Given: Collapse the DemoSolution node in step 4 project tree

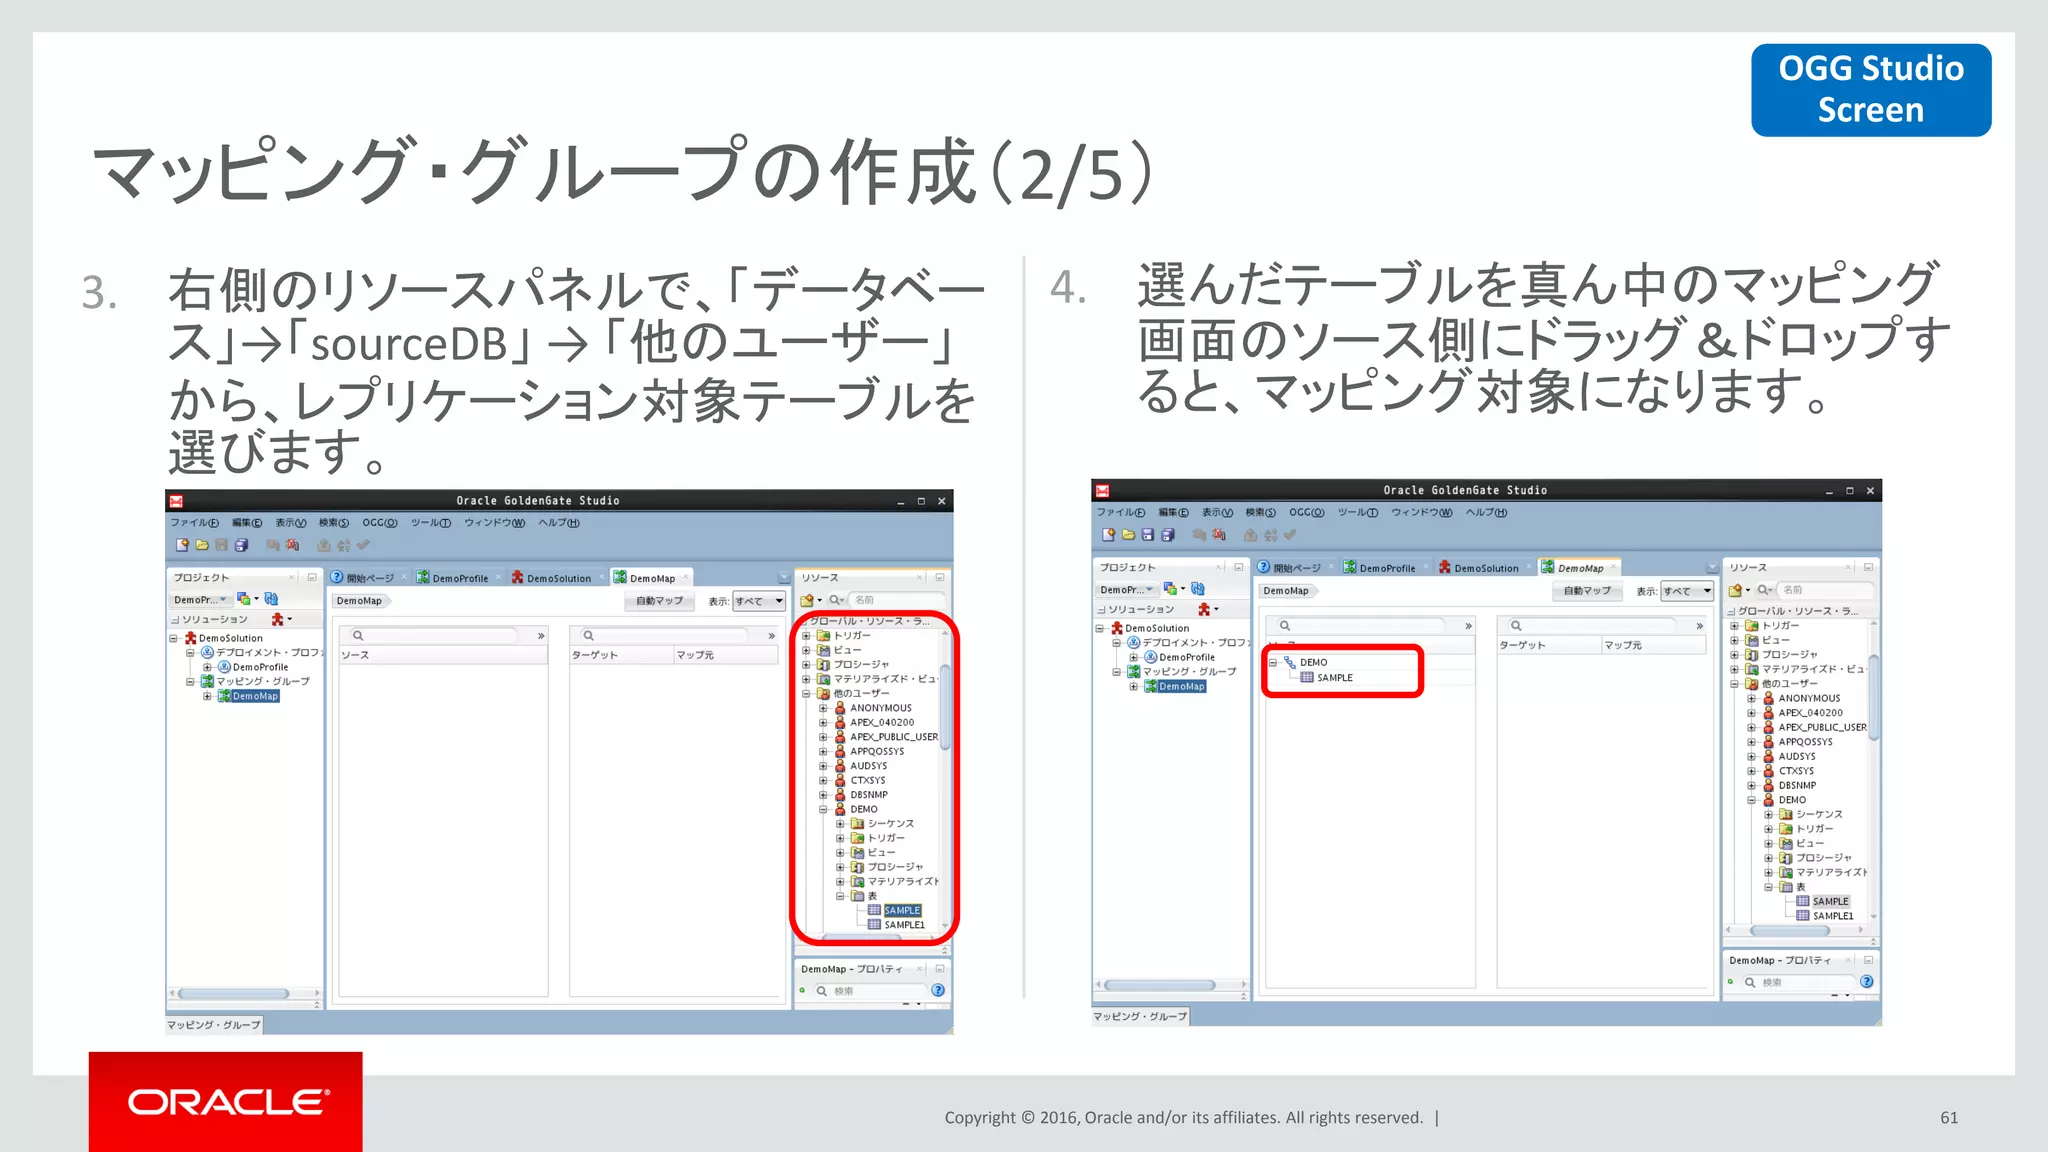Looking at the screenshot, I should pos(1099,628).
